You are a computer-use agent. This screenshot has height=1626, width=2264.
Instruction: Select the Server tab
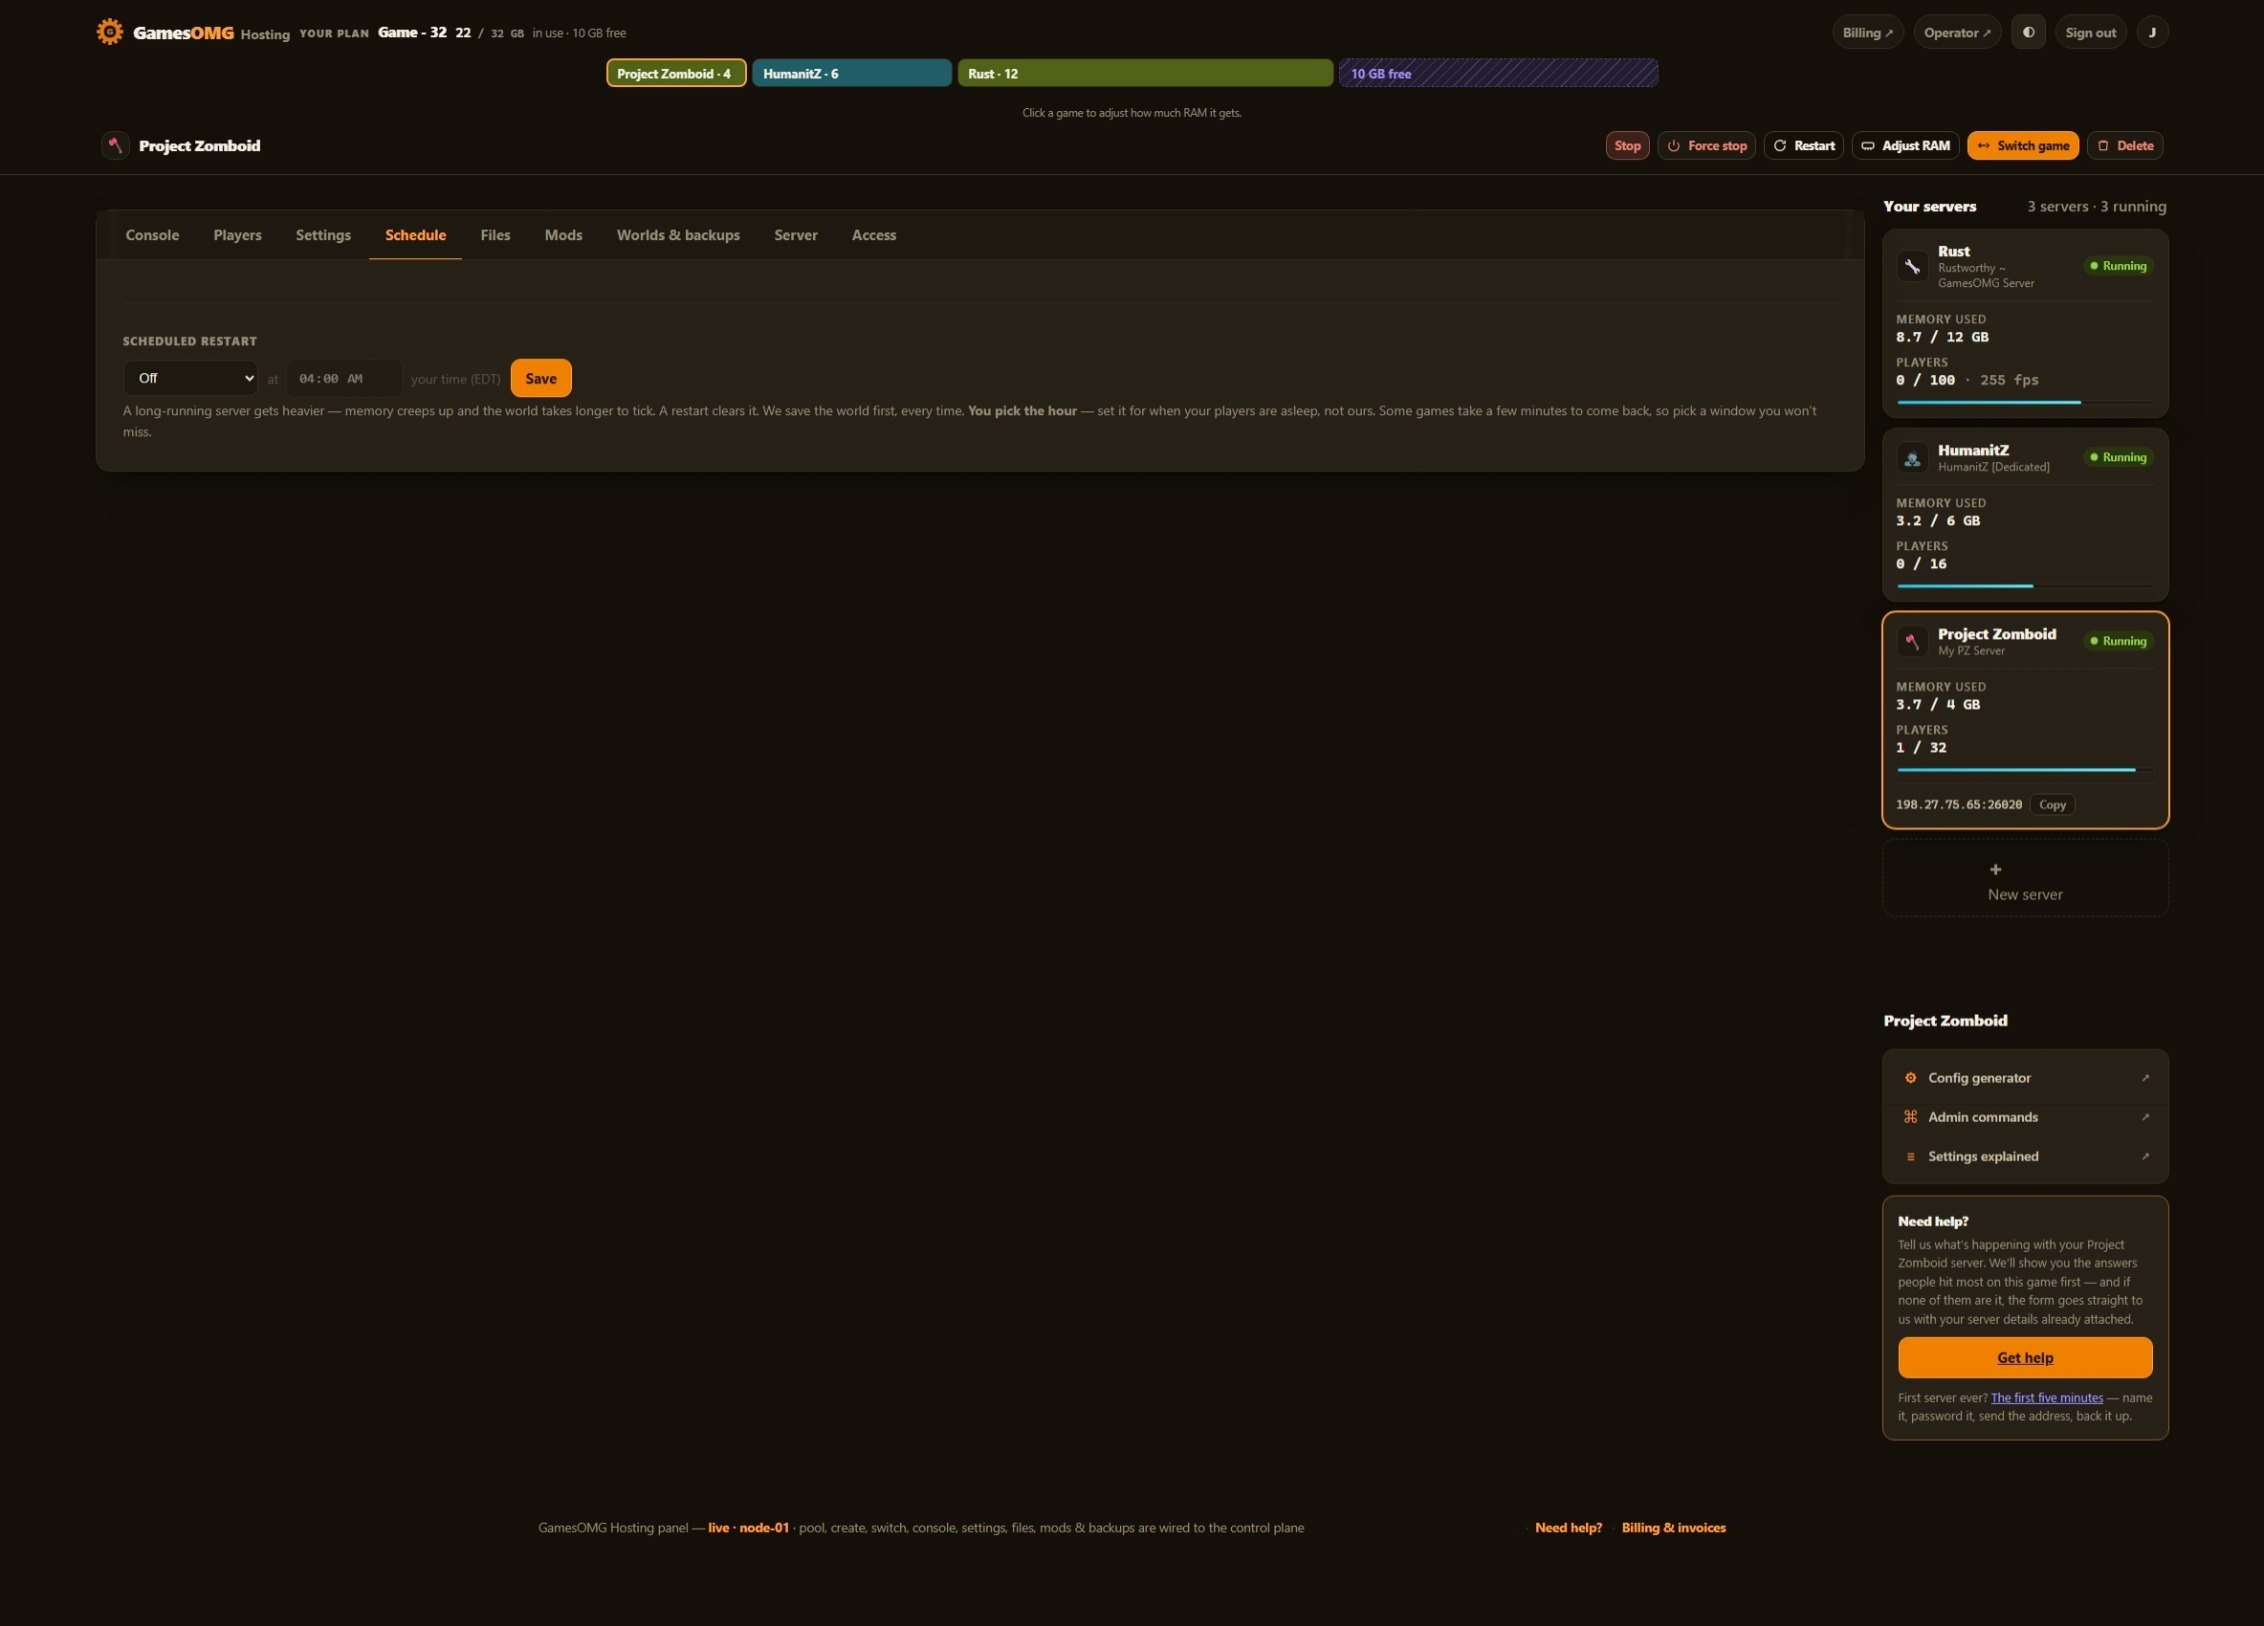[796, 235]
